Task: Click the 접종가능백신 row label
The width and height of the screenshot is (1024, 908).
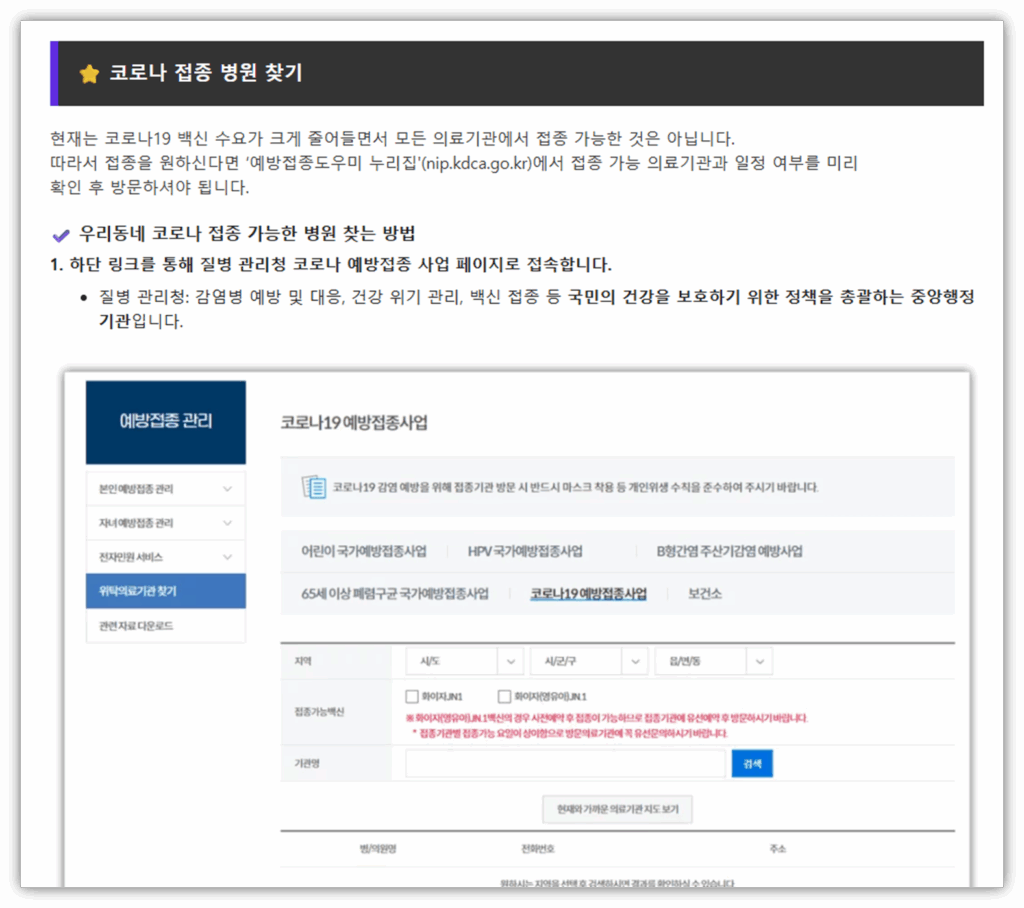Action: tap(319, 712)
